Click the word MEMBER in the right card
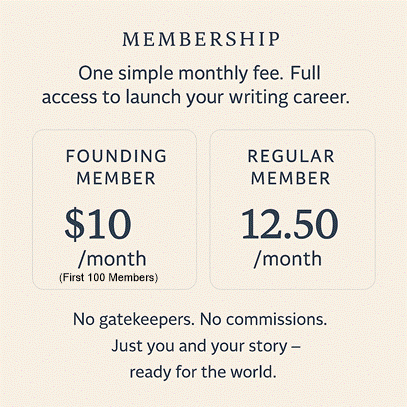Image resolution: width=407 pixels, height=407 pixels. pos(291,178)
